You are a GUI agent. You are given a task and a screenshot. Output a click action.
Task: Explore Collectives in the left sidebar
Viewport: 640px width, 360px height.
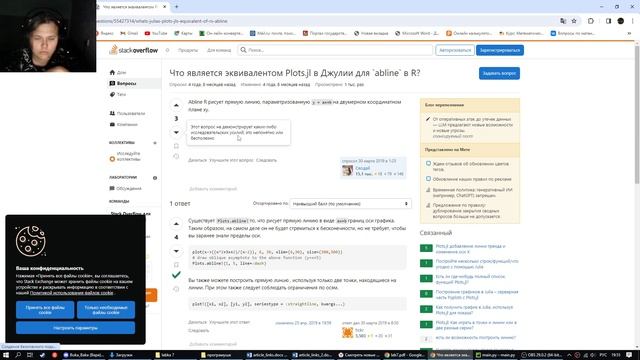click(125, 156)
